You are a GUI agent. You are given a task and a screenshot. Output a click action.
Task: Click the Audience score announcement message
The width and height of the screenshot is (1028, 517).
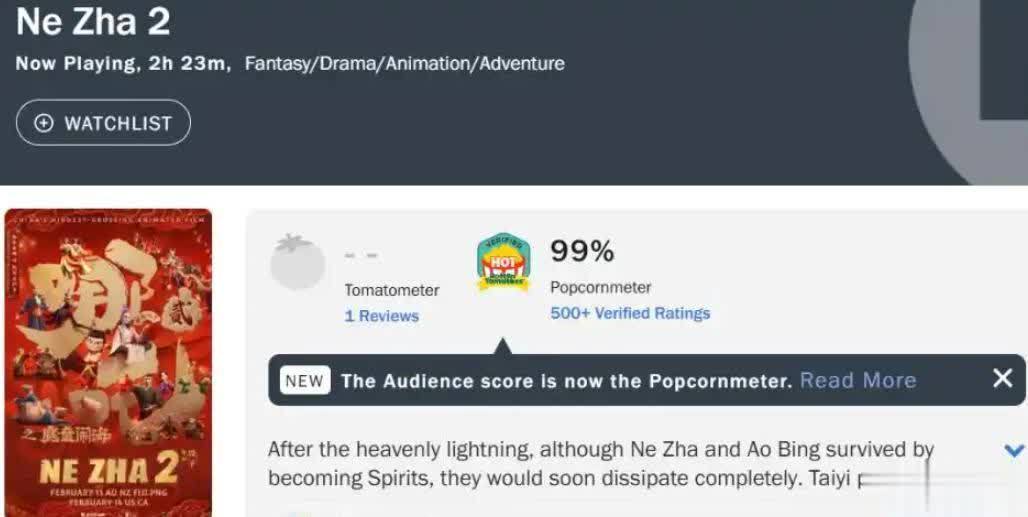(x=567, y=381)
